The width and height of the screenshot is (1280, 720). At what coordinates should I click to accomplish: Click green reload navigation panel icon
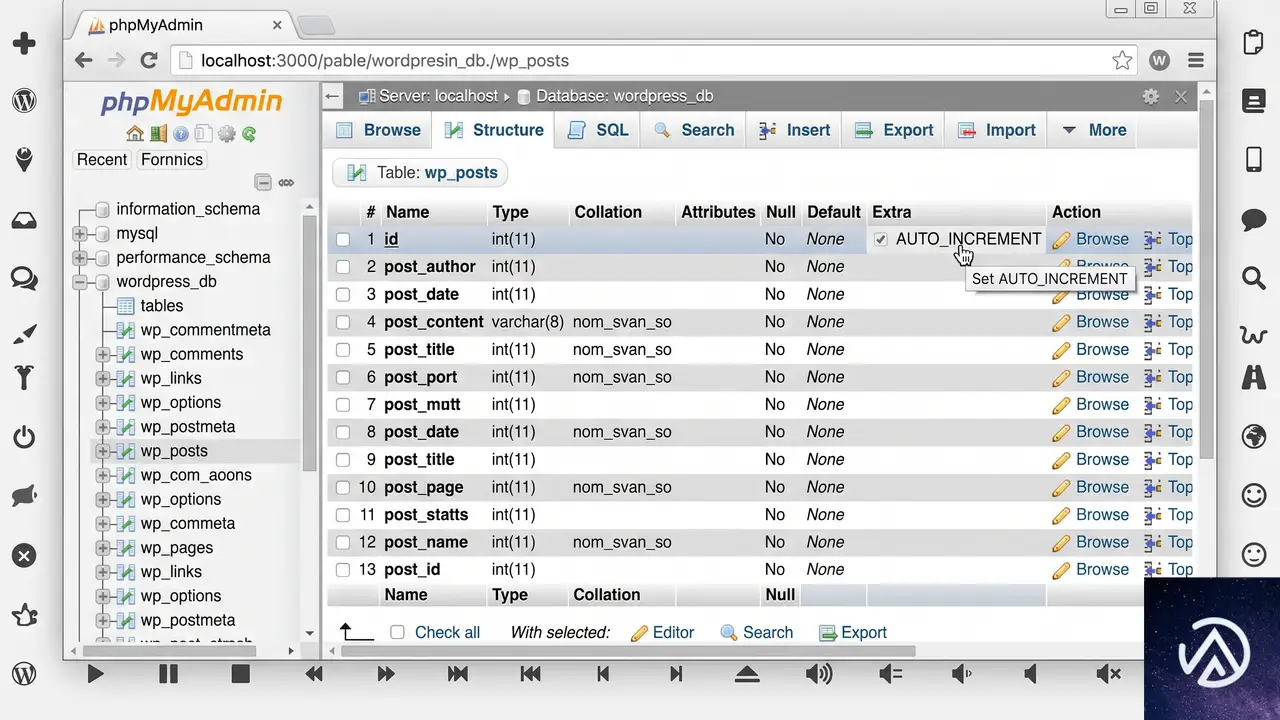tap(249, 134)
